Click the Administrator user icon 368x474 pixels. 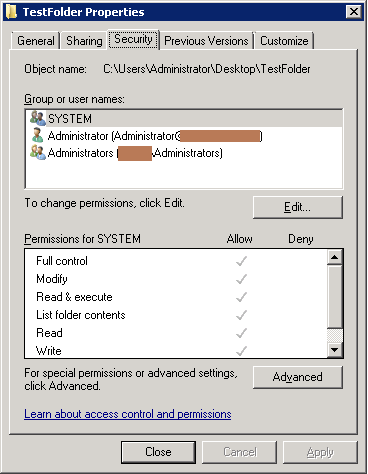tap(38, 136)
